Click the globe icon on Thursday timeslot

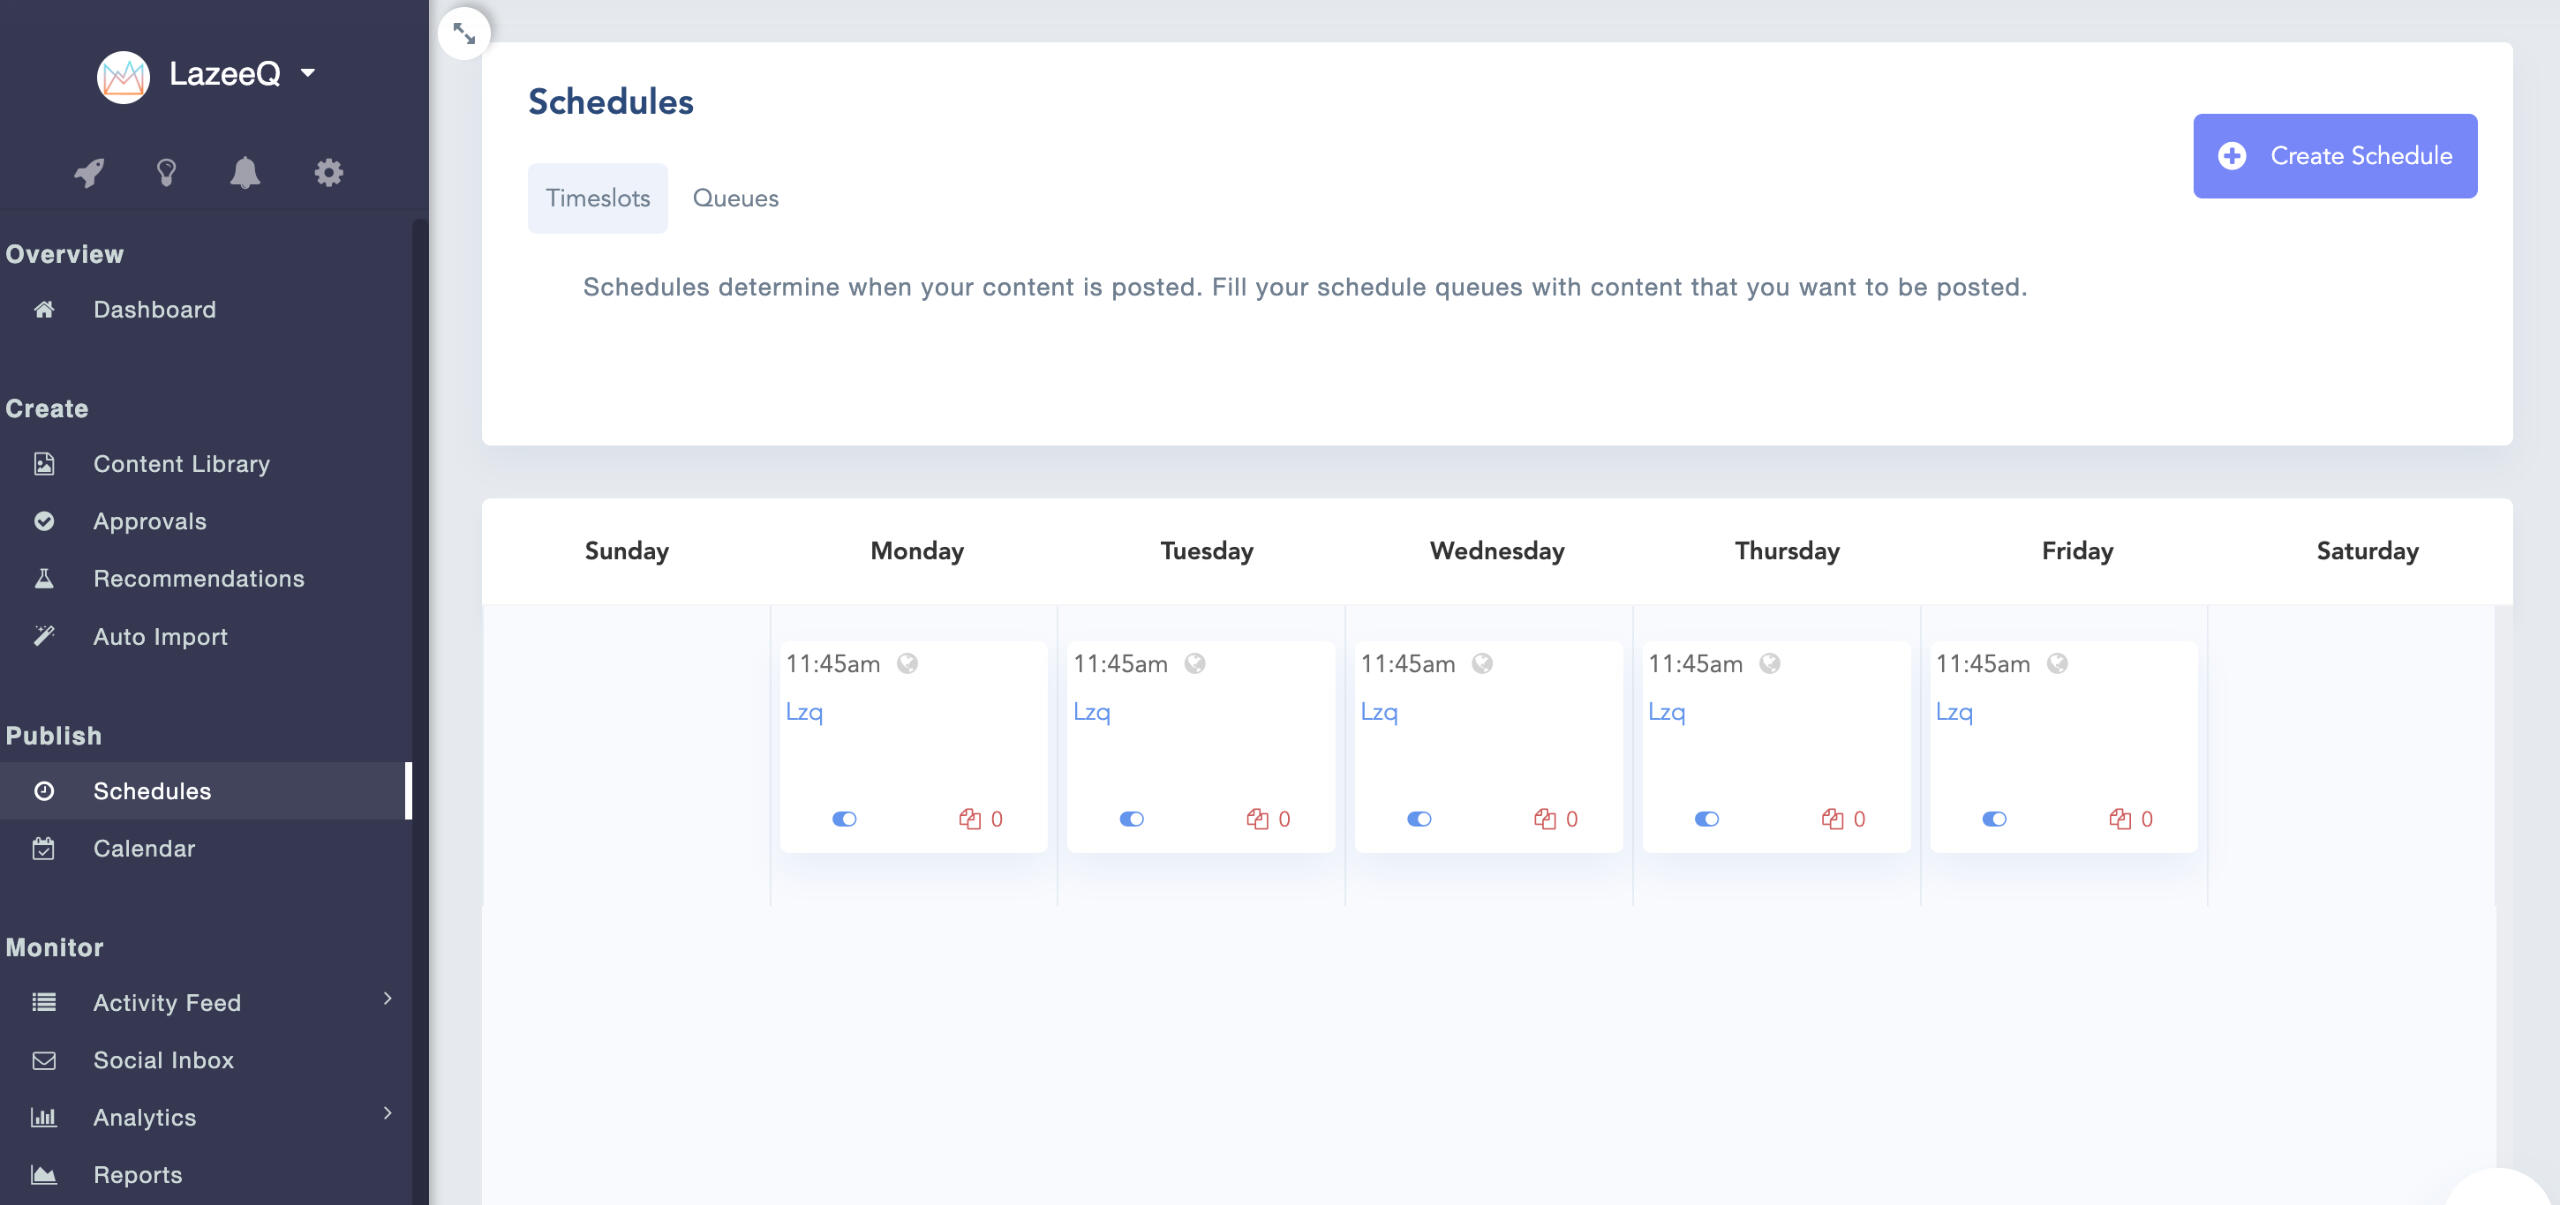1770,663
